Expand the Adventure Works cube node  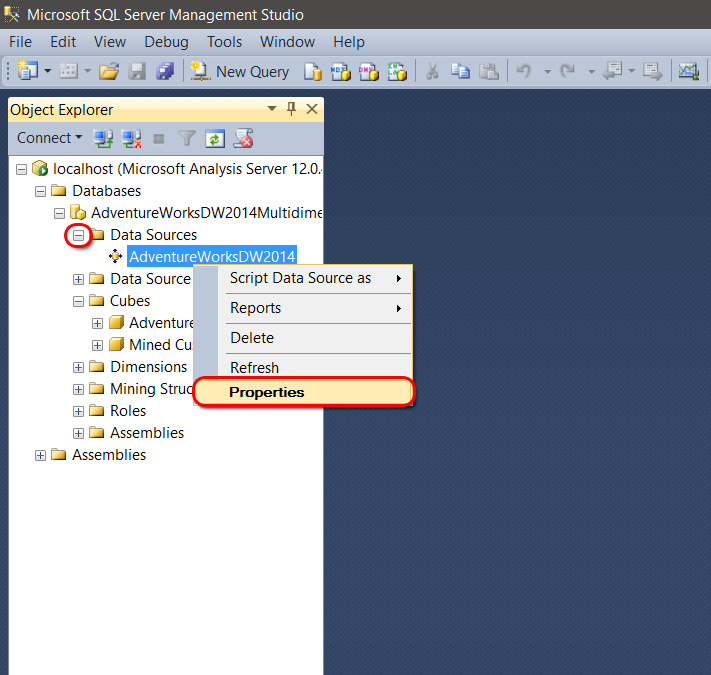[97, 323]
